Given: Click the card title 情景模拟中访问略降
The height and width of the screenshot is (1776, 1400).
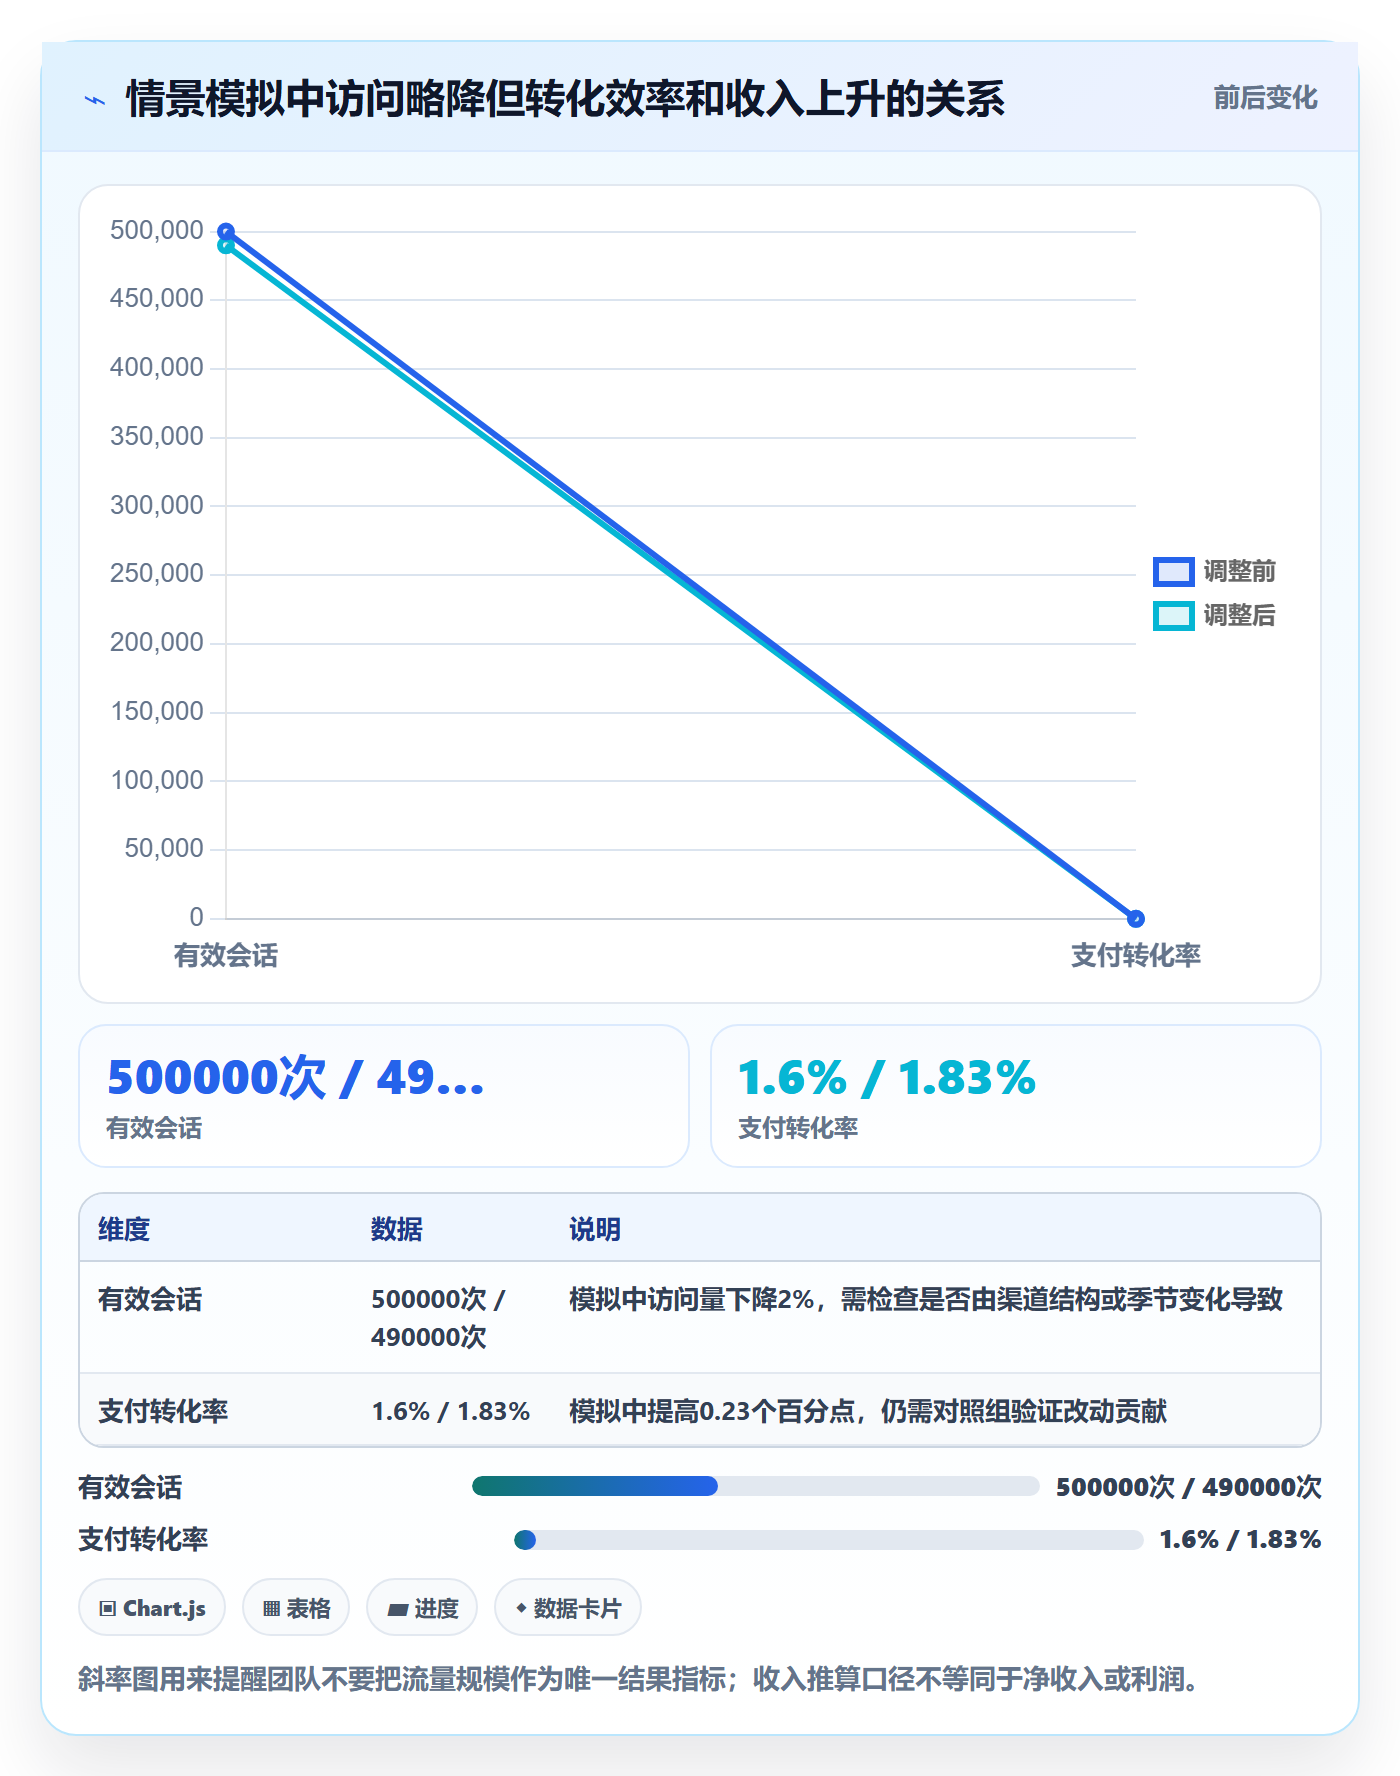Looking at the screenshot, I should (566, 99).
